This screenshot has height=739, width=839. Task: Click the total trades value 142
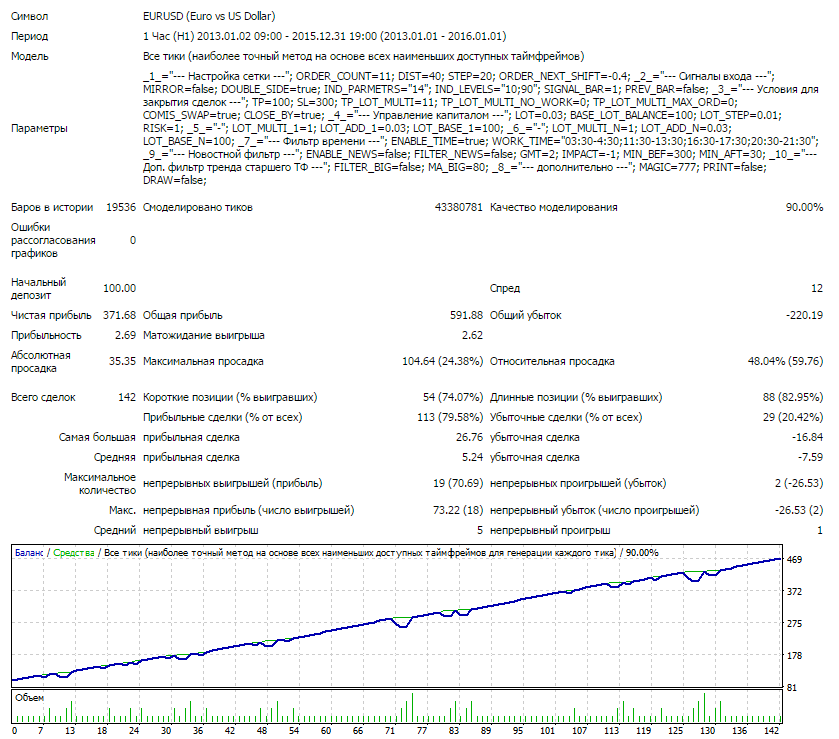point(127,397)
